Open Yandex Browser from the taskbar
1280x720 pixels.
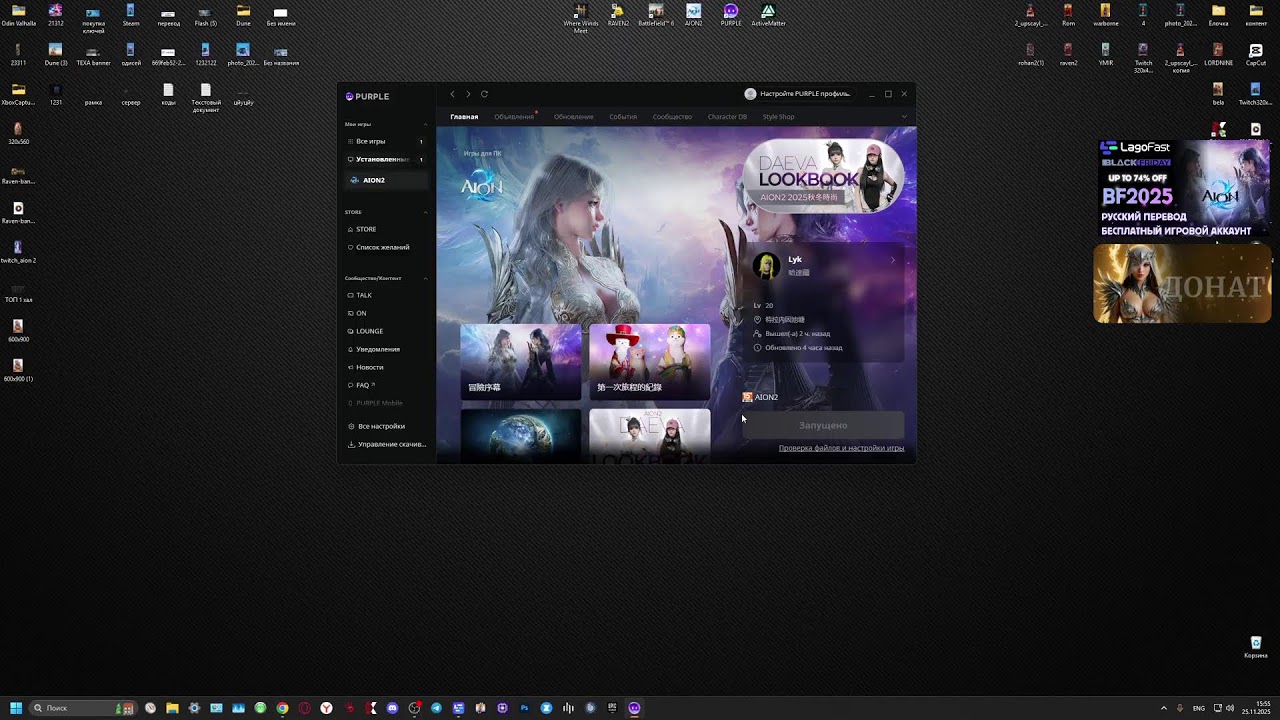(x=327, y=708)
